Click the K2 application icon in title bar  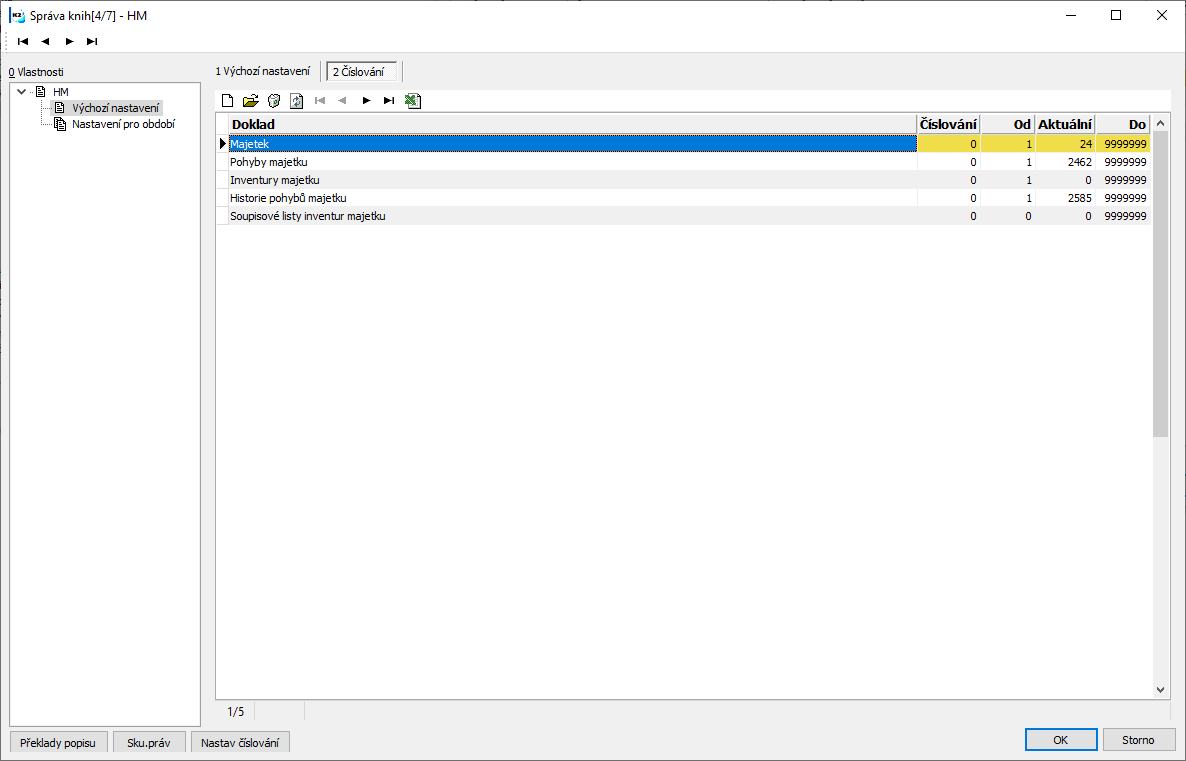click(x=17, y=15)
